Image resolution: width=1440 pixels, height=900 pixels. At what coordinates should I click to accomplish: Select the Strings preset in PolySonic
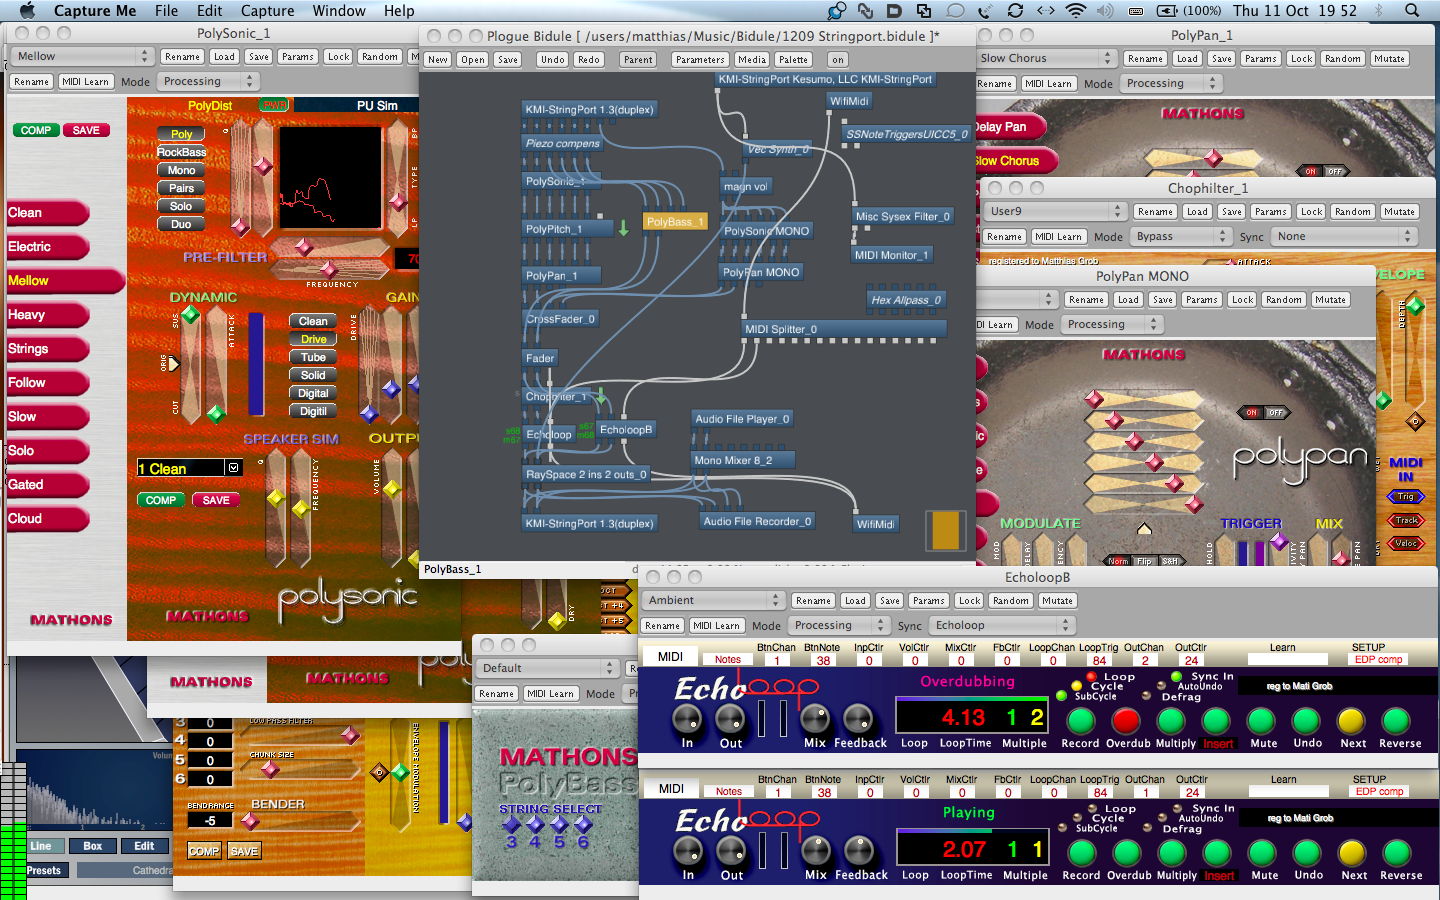point(48,349)
